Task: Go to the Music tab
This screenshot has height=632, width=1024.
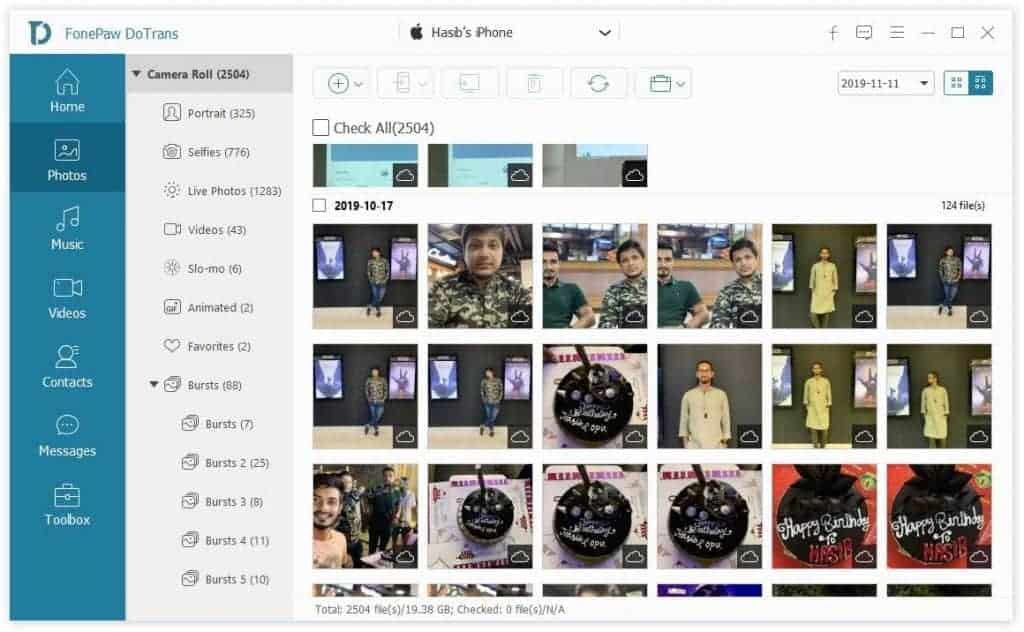Action: tap(67, 229)
